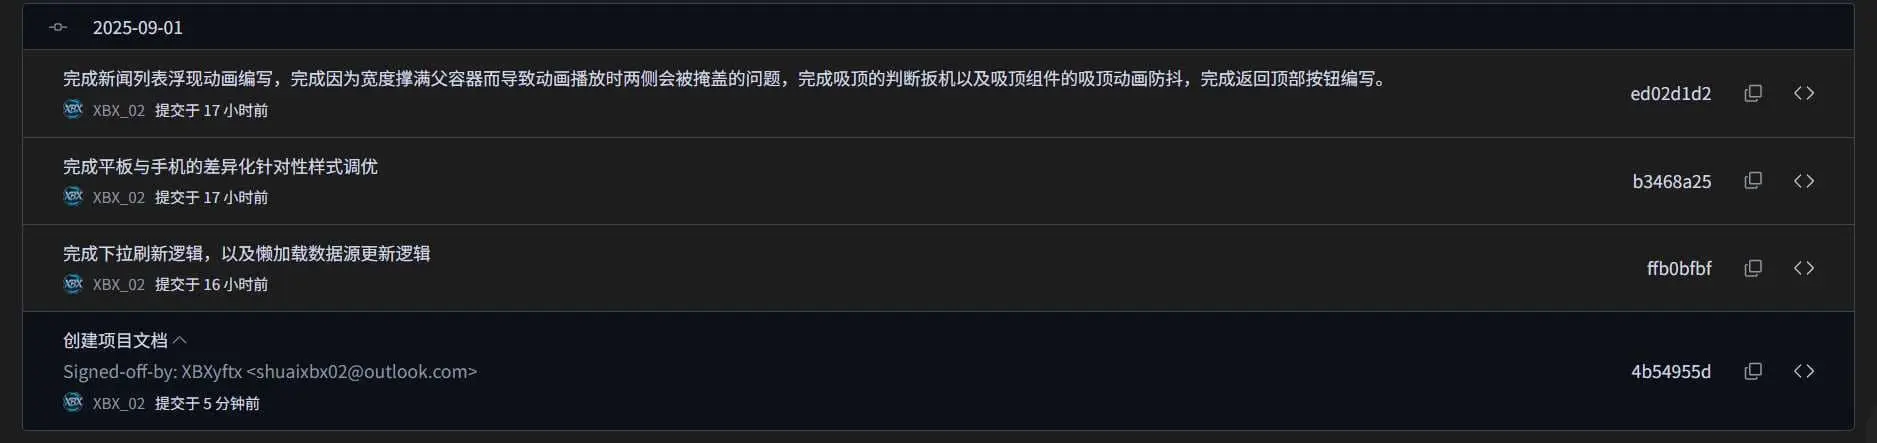1877x443 pixels.
Task: Click the commit node icon beside 2025-09-01
Action: (58, 27)
